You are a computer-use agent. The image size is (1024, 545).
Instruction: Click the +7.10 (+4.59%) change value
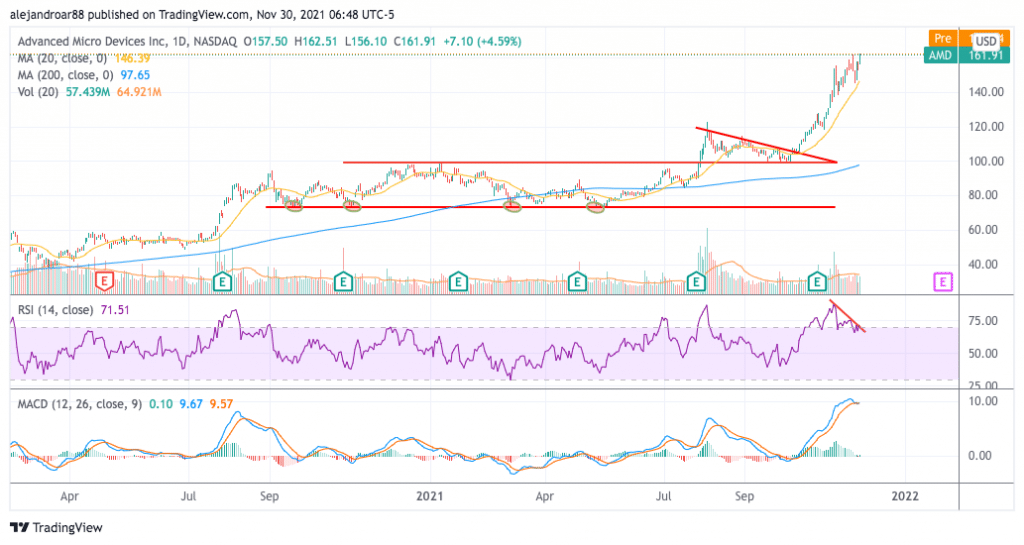(482, 41)
